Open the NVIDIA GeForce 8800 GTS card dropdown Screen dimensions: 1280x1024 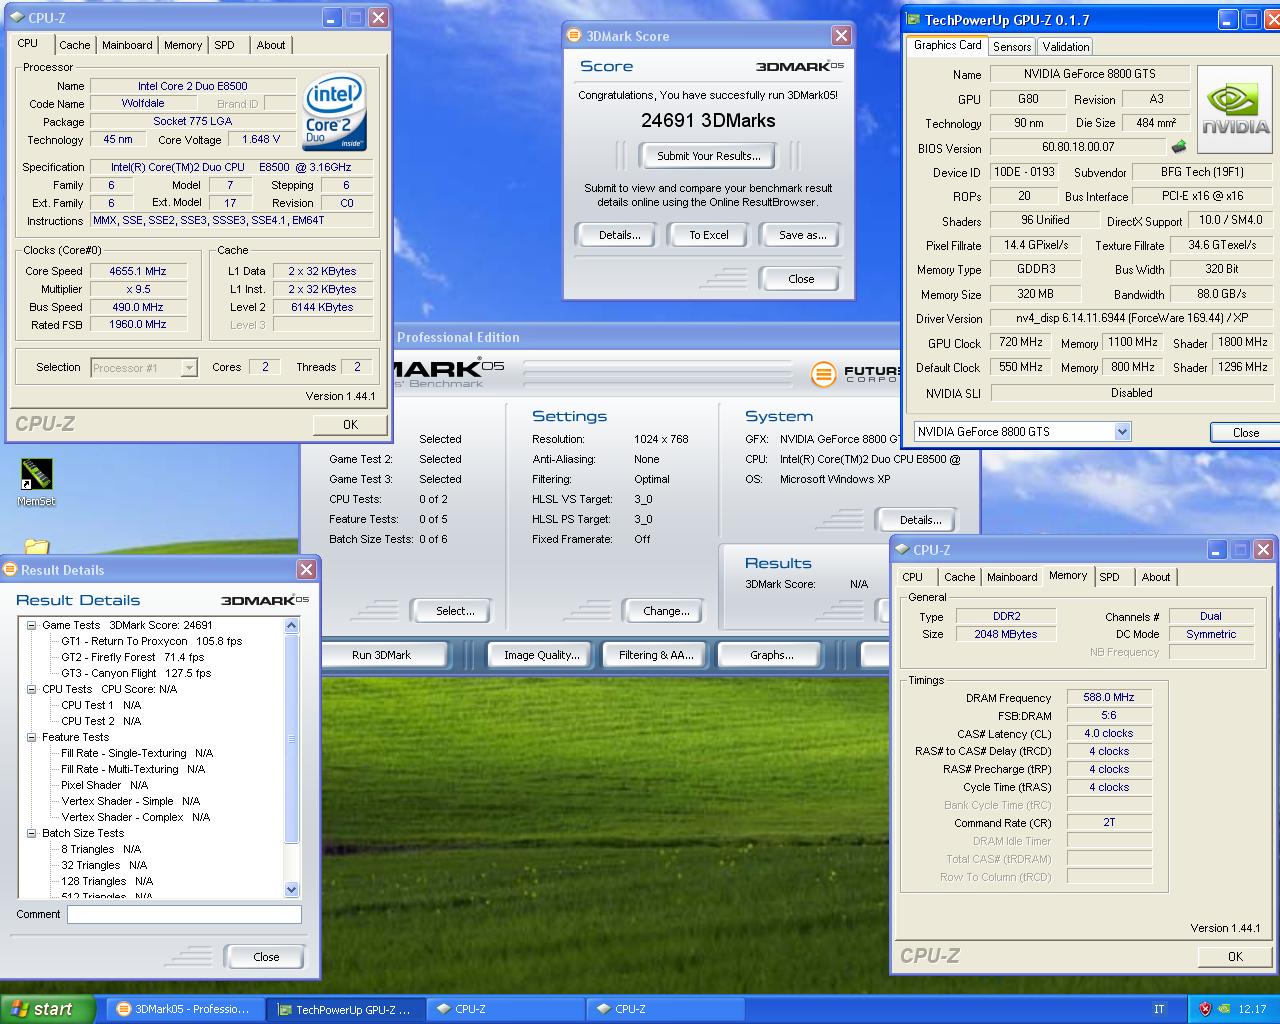[1122, 431]
